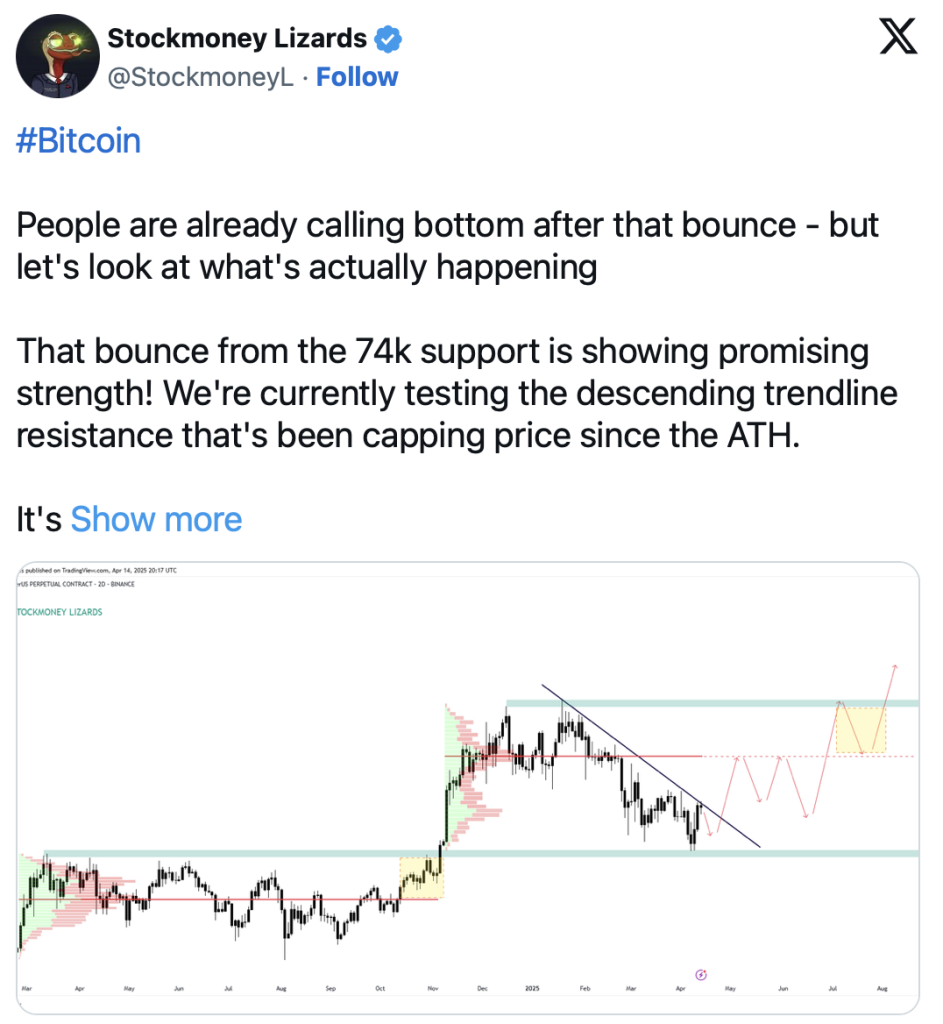Screen dimensions: 943x1024
Task: Follow the @StockmoneyL account
Action: point(357,77)
